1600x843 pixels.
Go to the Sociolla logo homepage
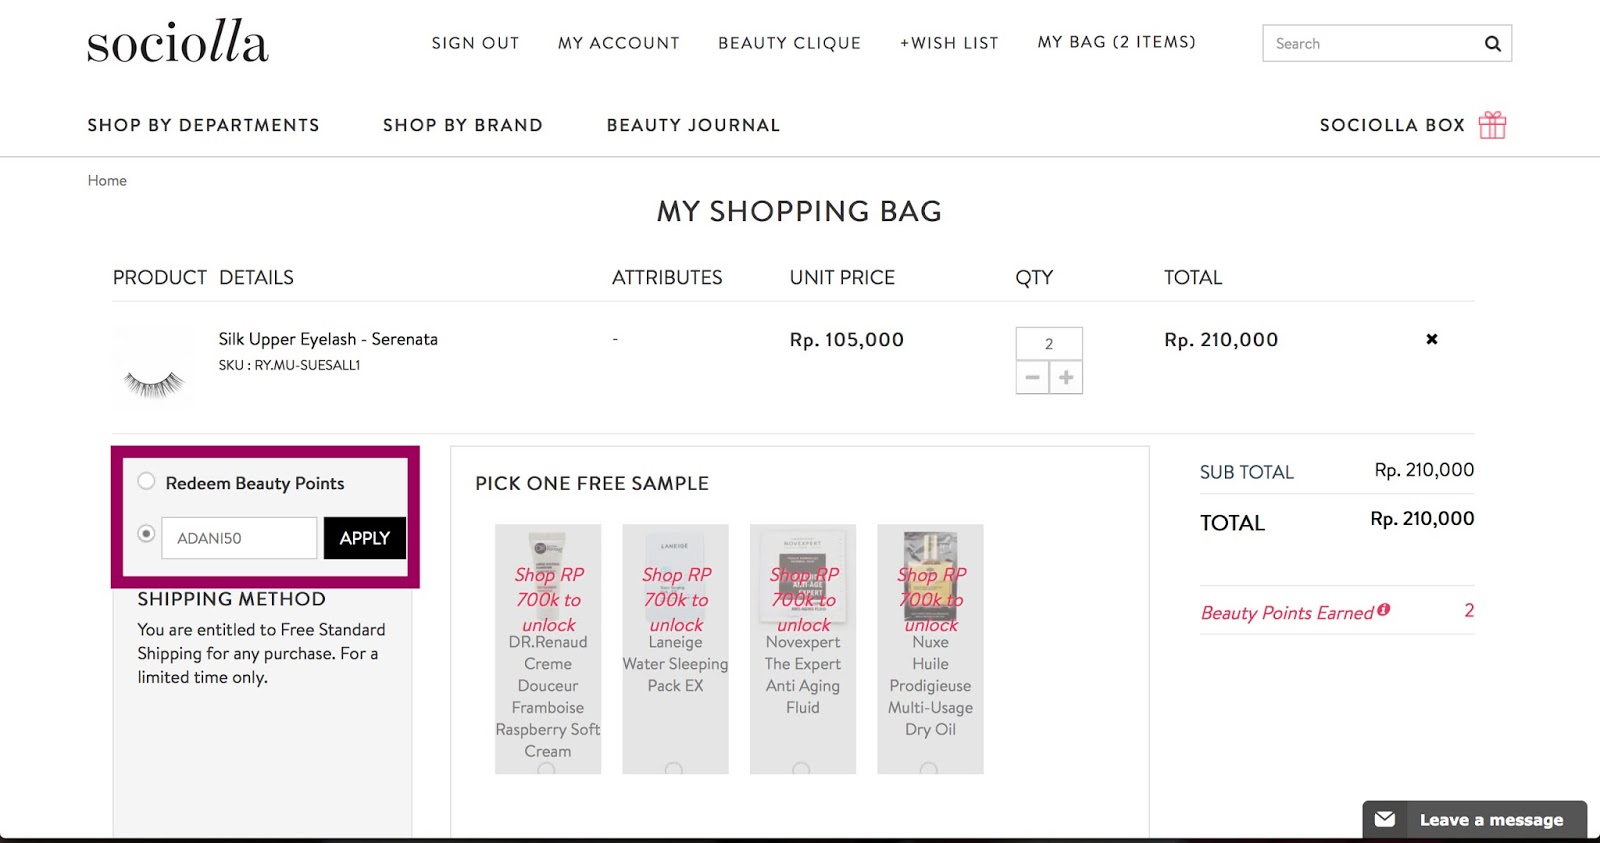[178, 43]
